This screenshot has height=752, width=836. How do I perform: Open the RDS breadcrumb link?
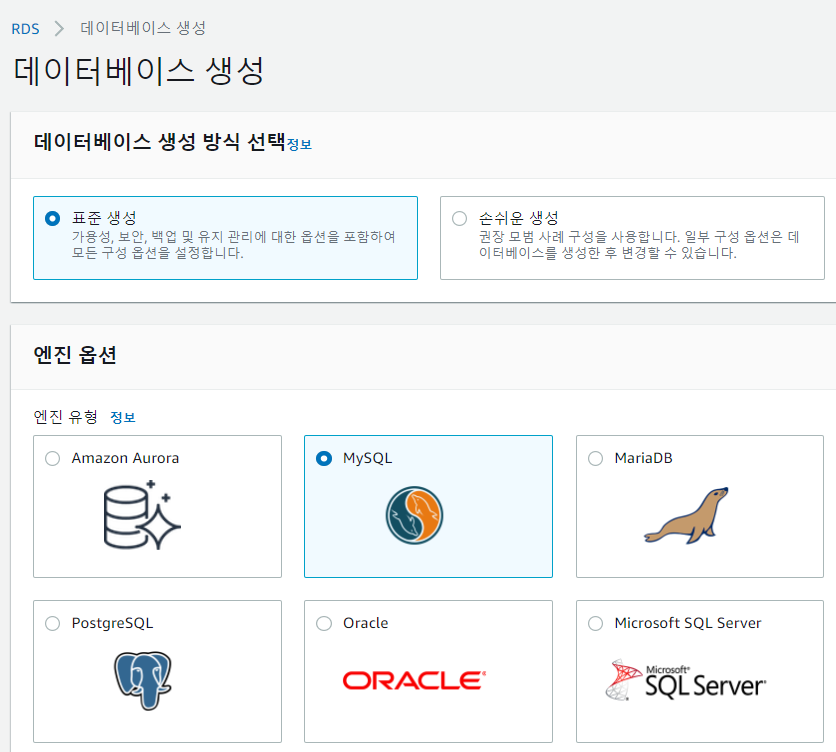coord(25,29)
